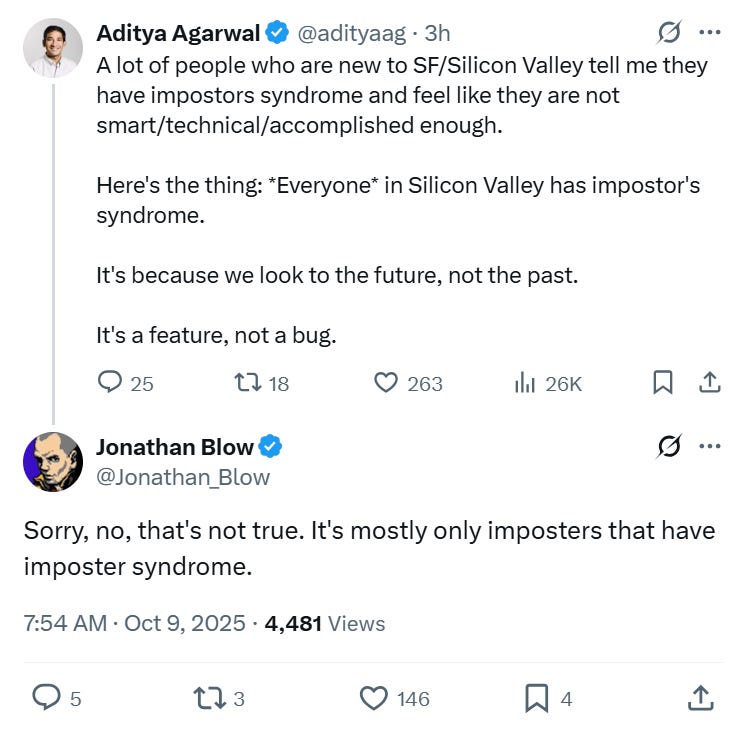The width and height of the screenshot is (748, 733).
Task: Open the @Jonathan_Blow handle link
Action: (x=183, y=477)
